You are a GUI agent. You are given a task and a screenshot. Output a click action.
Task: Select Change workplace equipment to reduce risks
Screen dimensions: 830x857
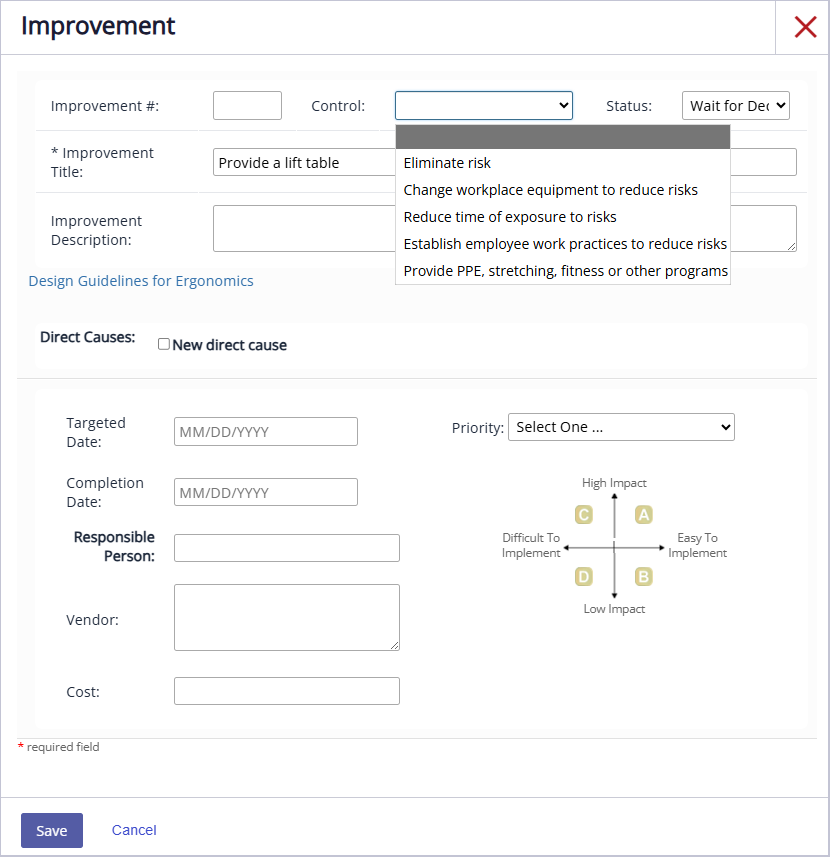click(x=550, y=190)
